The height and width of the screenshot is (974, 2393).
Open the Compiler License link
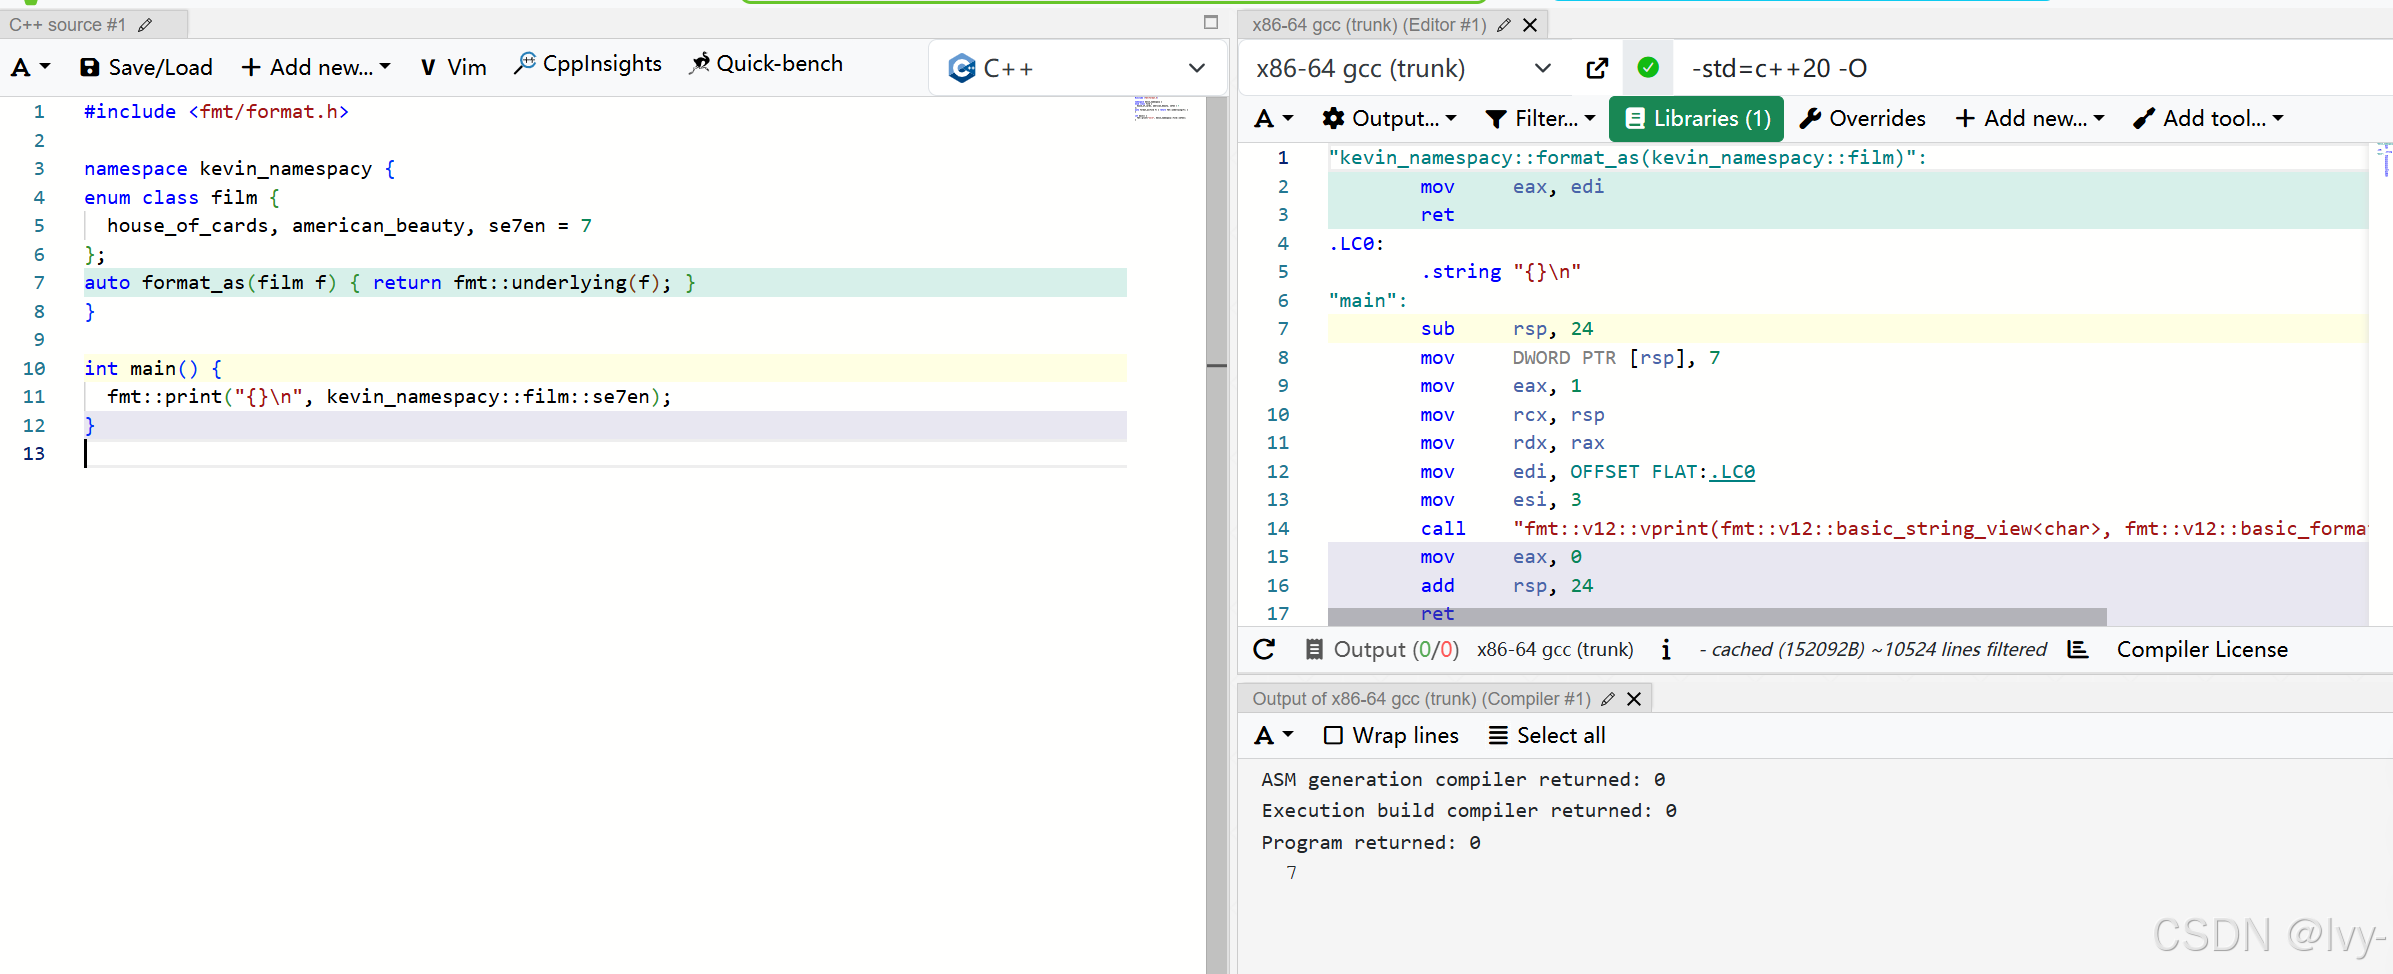(2202, 650)
